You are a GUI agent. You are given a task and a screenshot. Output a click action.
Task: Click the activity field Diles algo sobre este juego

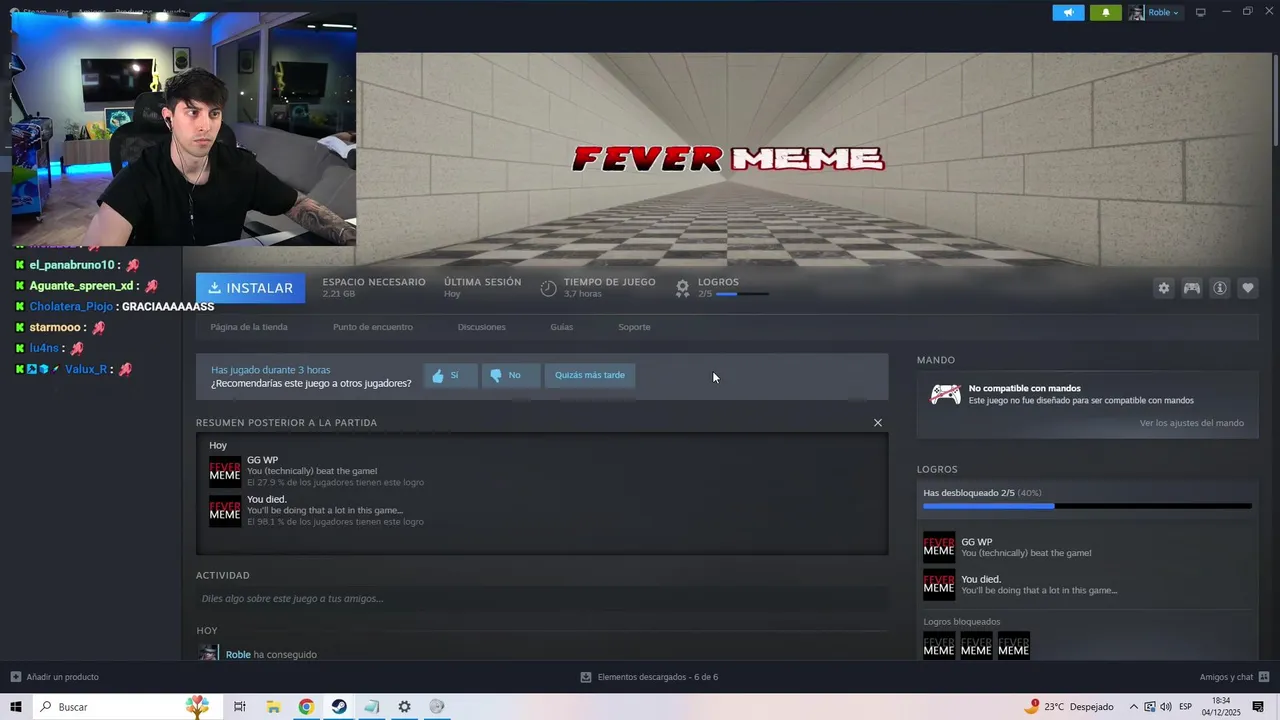coord(542,599)
